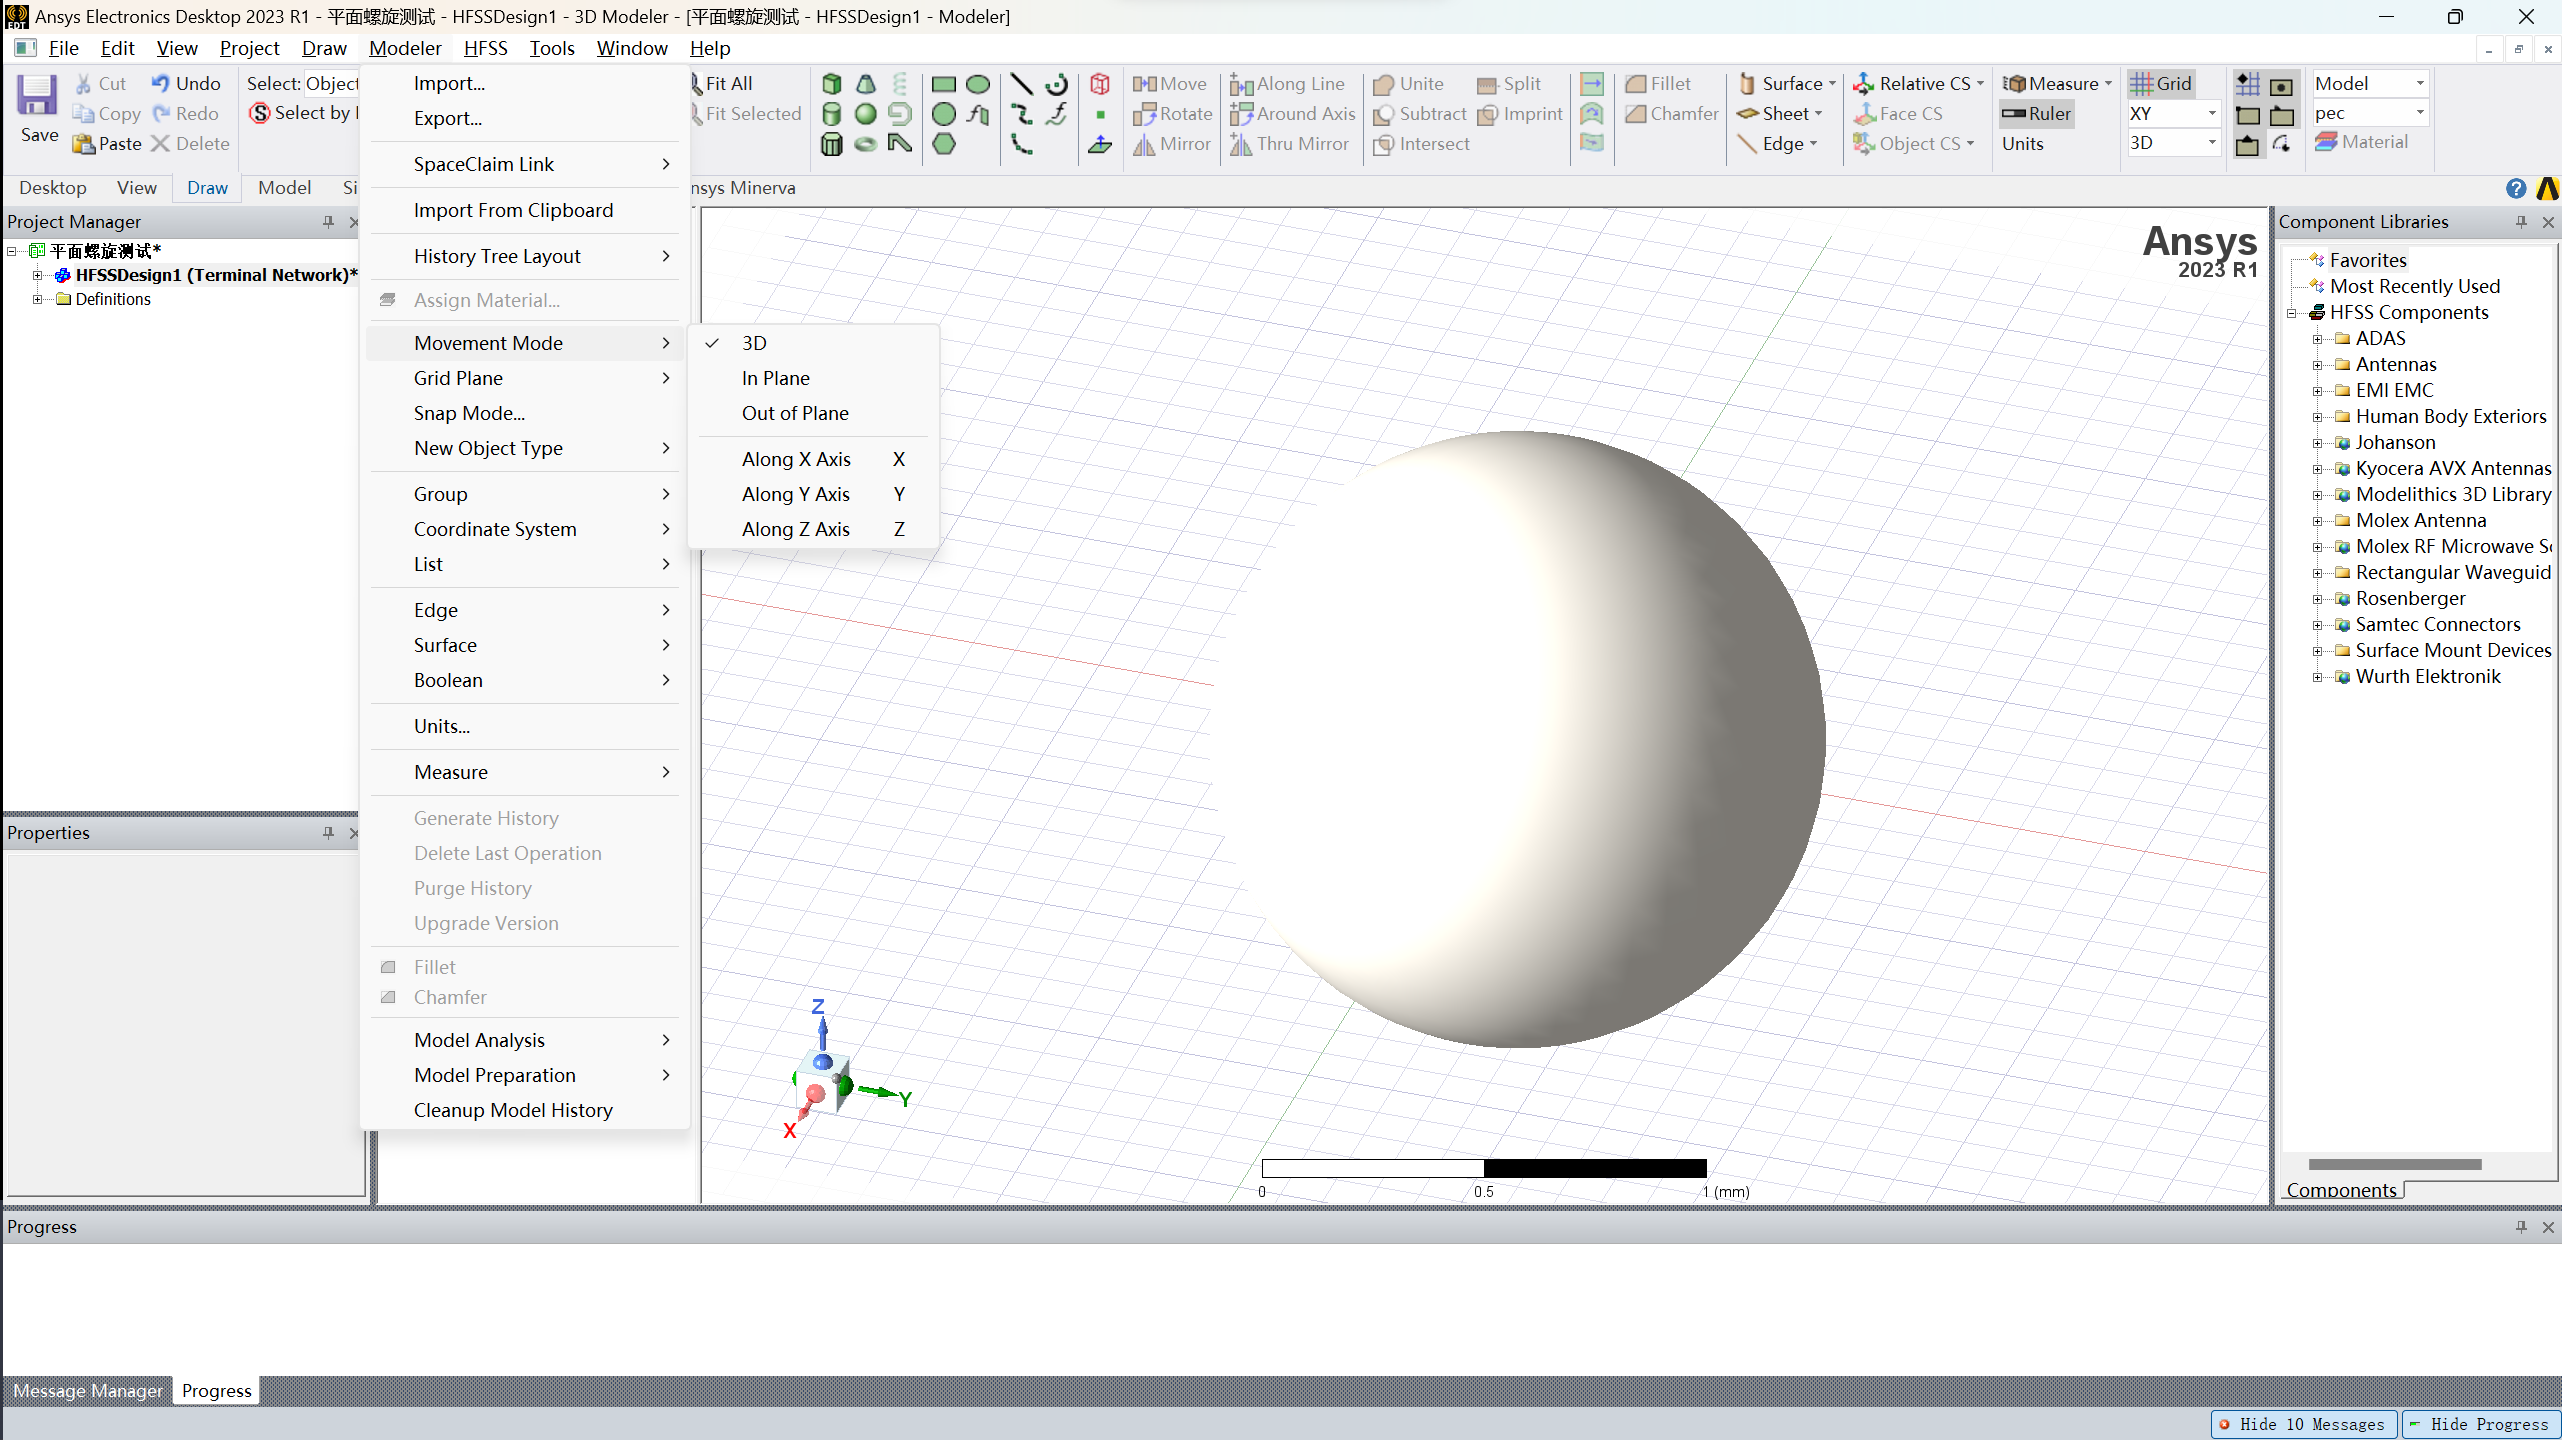Expand the HFSSDesign1 tree node
This screenshot has height=1440, width=2562.
(37, 275)
